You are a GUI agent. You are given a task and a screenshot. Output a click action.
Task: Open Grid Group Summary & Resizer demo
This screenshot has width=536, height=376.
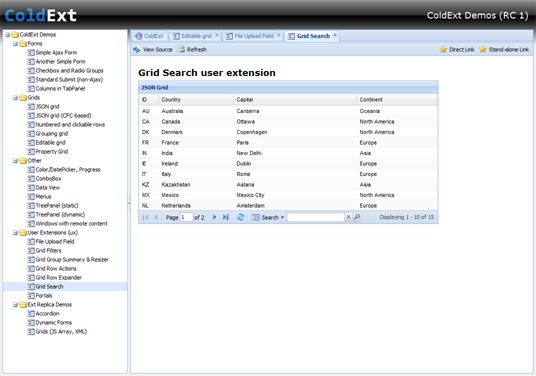[72, 260]
